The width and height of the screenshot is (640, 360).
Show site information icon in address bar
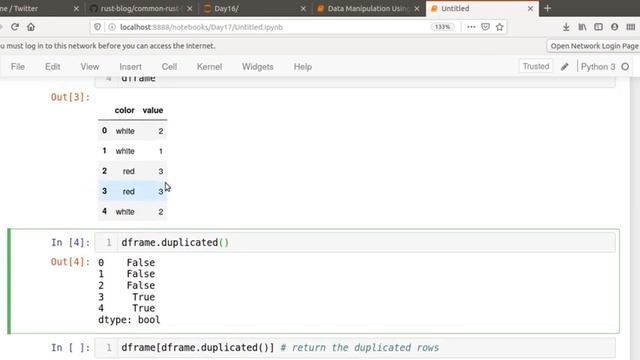tap(112, 27)
